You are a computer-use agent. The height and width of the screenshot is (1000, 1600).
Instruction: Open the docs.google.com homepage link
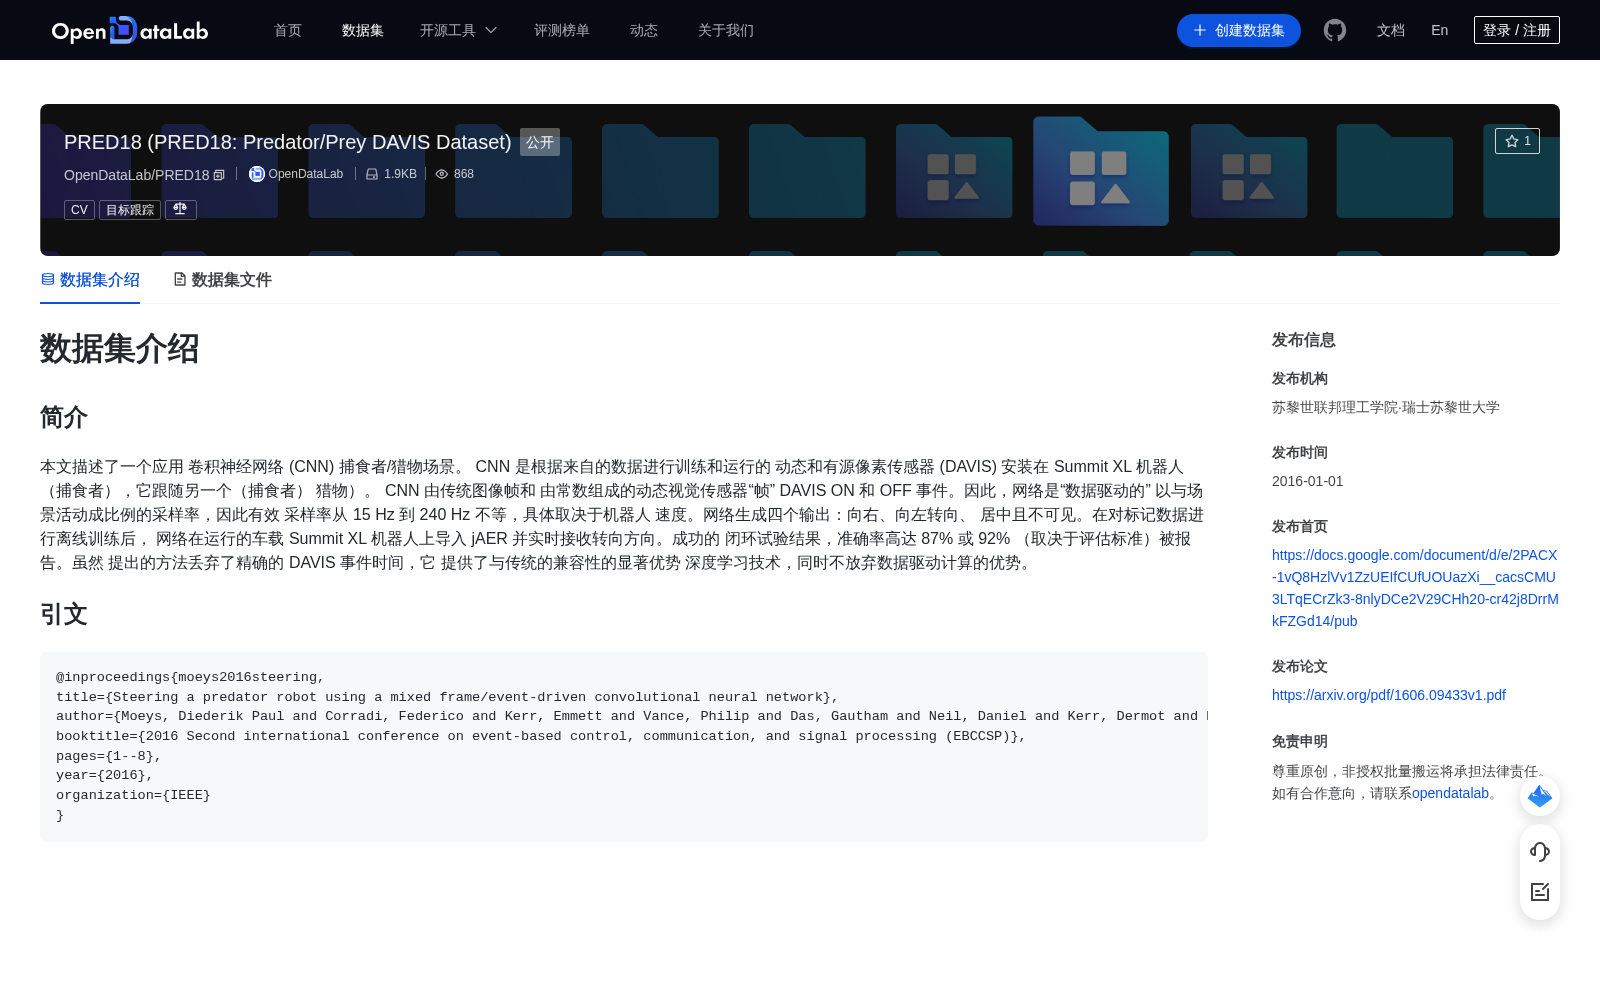coord(1415,588)
